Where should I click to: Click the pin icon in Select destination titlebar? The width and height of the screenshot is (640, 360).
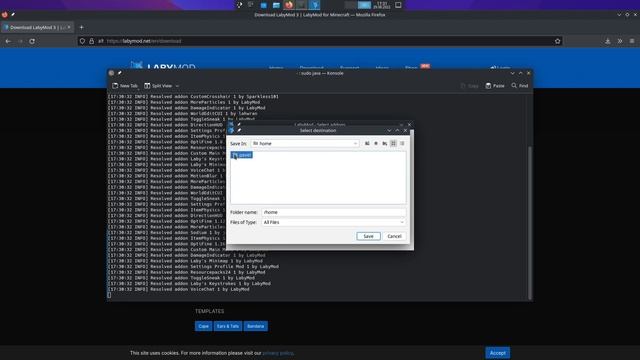(x=239, y=131)
